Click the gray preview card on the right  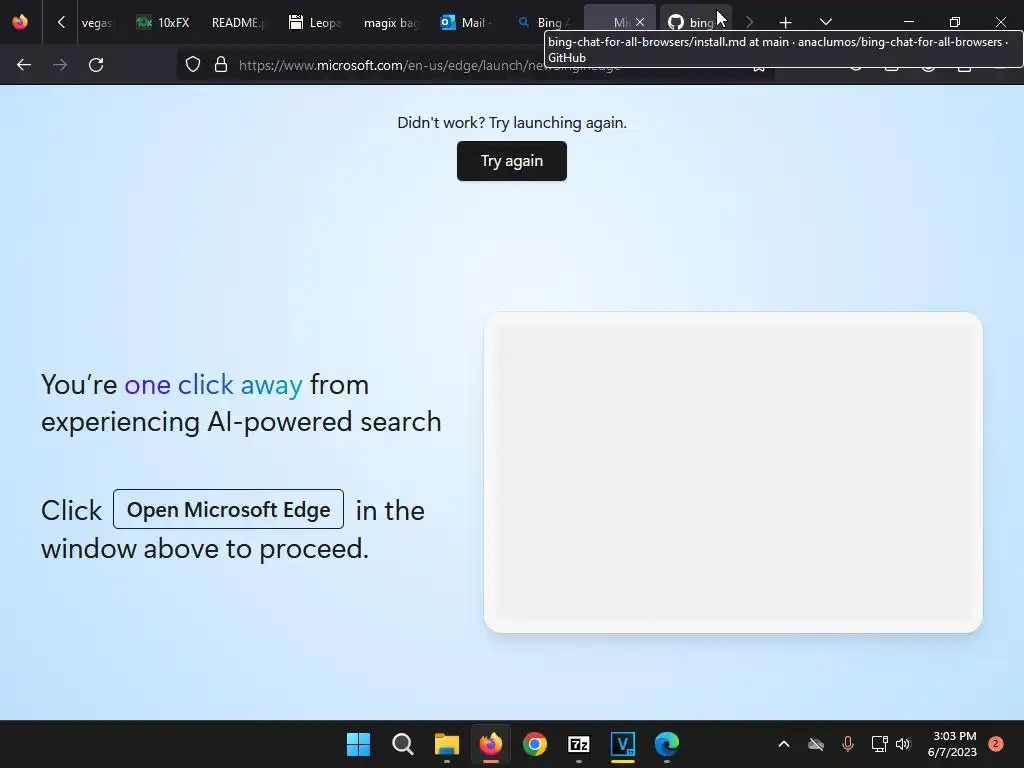tap(733, 472)
